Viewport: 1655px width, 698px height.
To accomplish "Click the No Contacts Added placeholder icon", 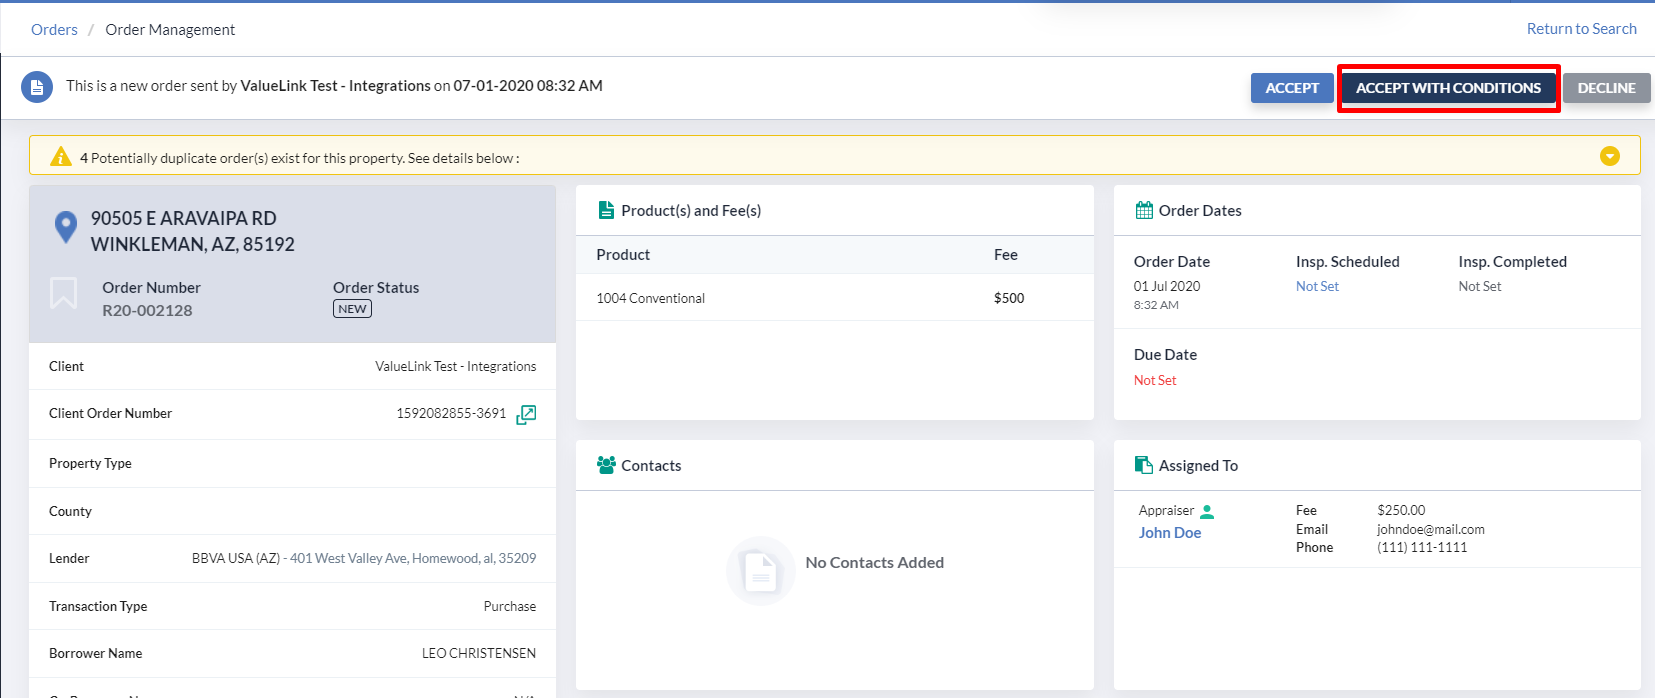I will tap(761, 571).
